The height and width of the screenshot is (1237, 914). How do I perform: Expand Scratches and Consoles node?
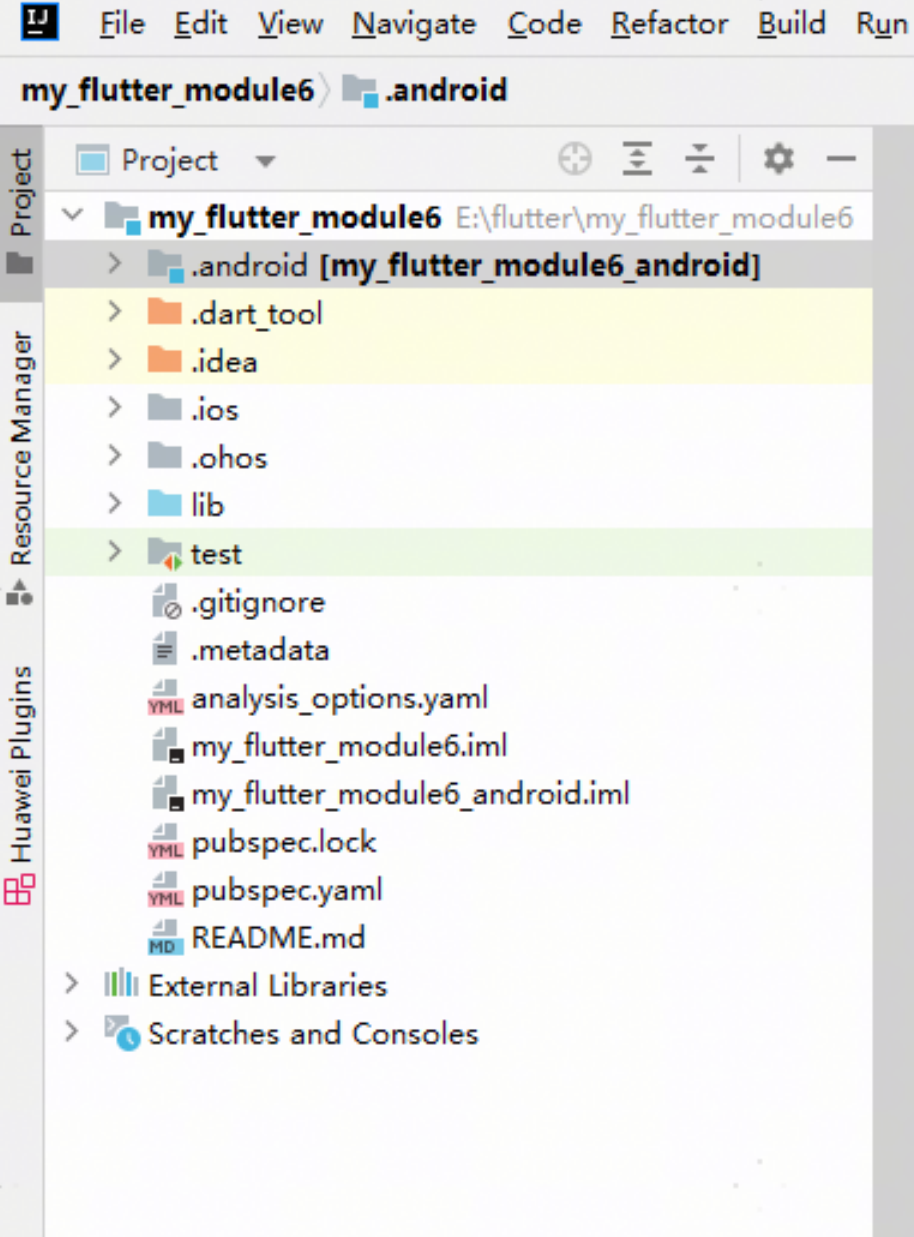(x=71, y=1032)
